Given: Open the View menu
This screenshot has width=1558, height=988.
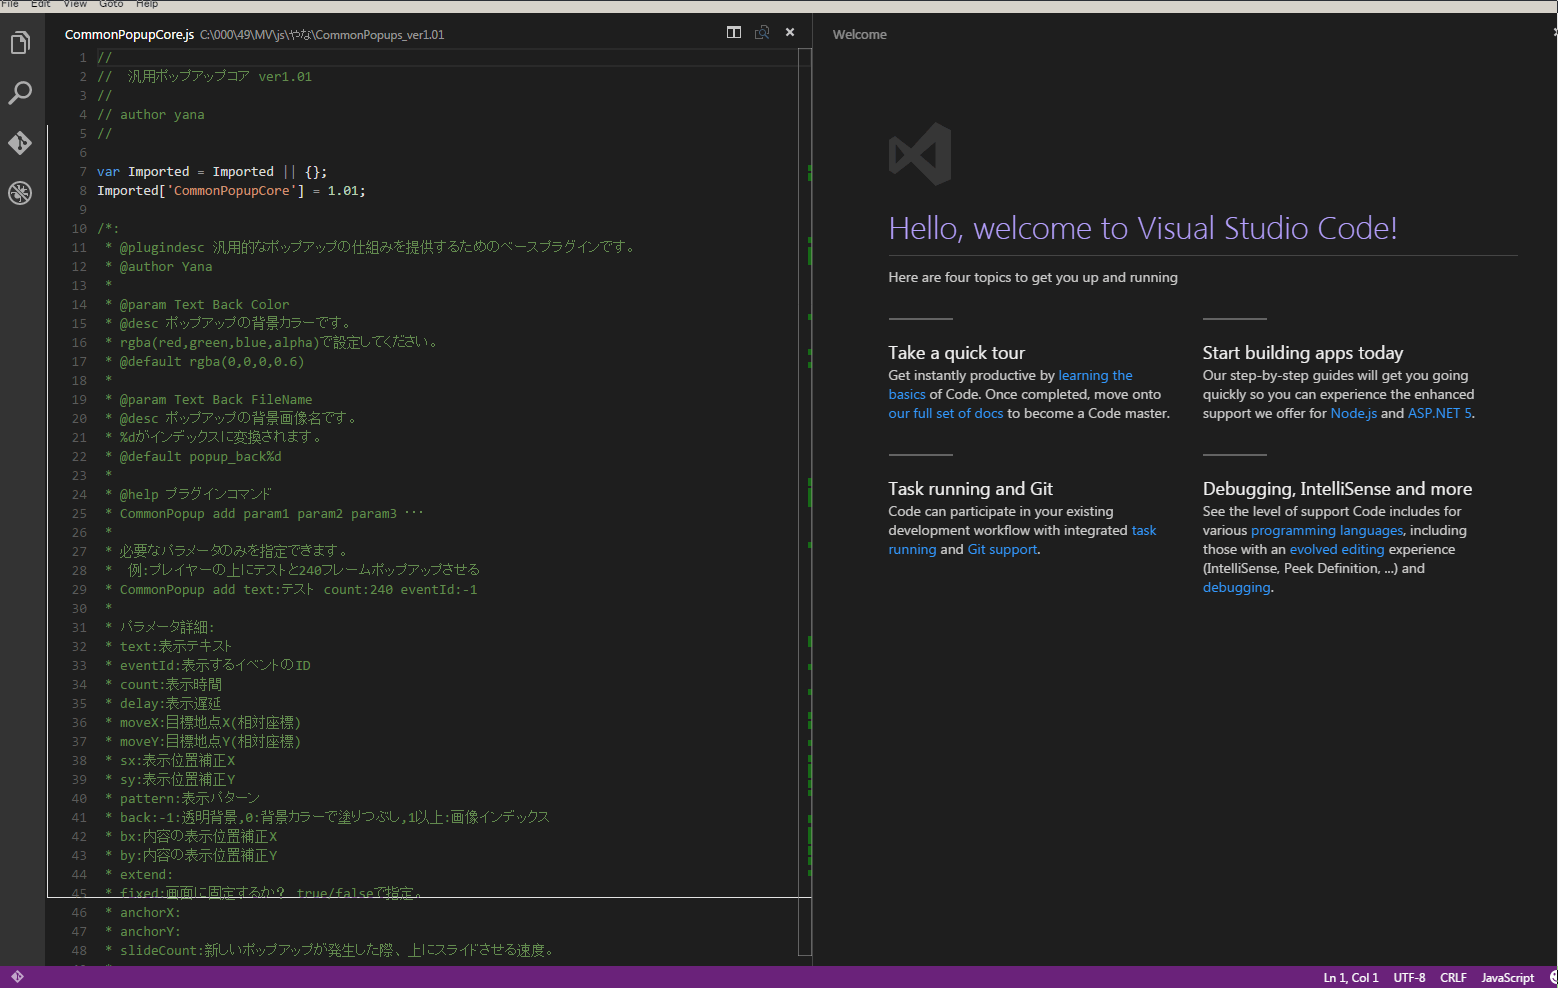Looking at the screenshot, I should click(75, 4).
